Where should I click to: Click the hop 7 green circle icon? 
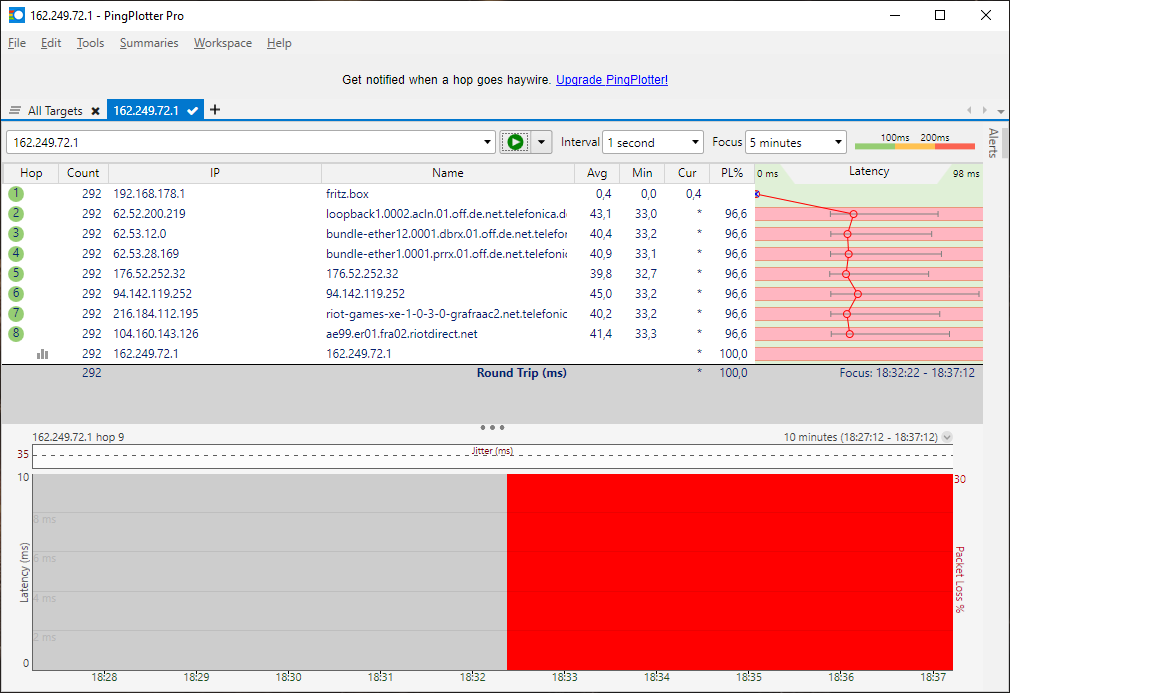[x=15, y=314]
